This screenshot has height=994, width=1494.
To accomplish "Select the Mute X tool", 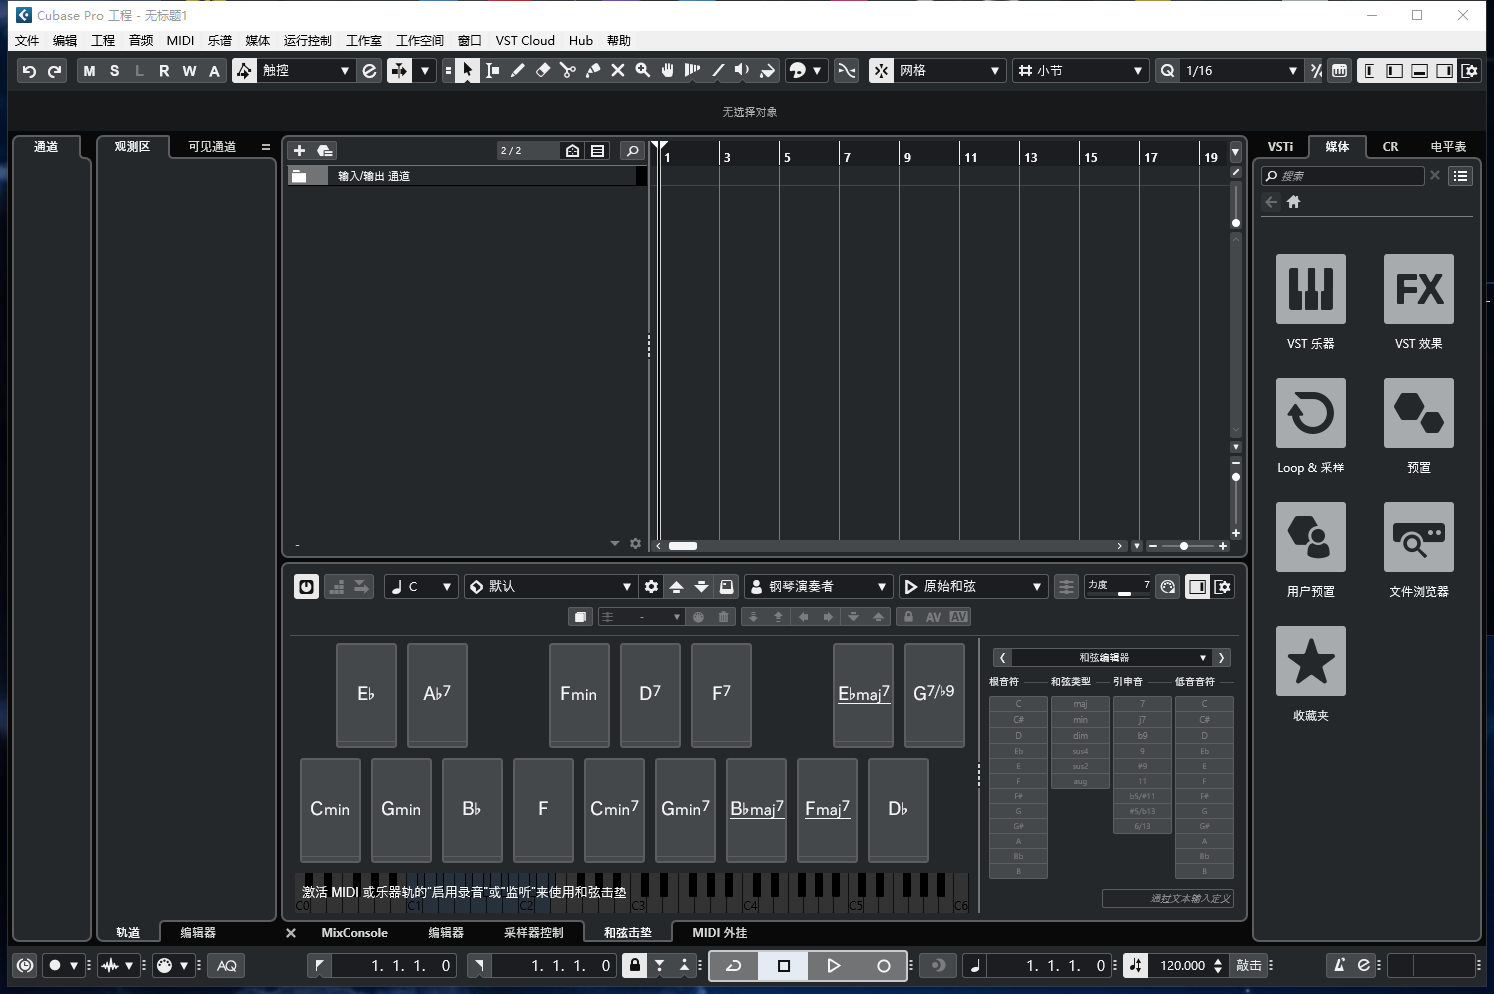I will (618, 70).
